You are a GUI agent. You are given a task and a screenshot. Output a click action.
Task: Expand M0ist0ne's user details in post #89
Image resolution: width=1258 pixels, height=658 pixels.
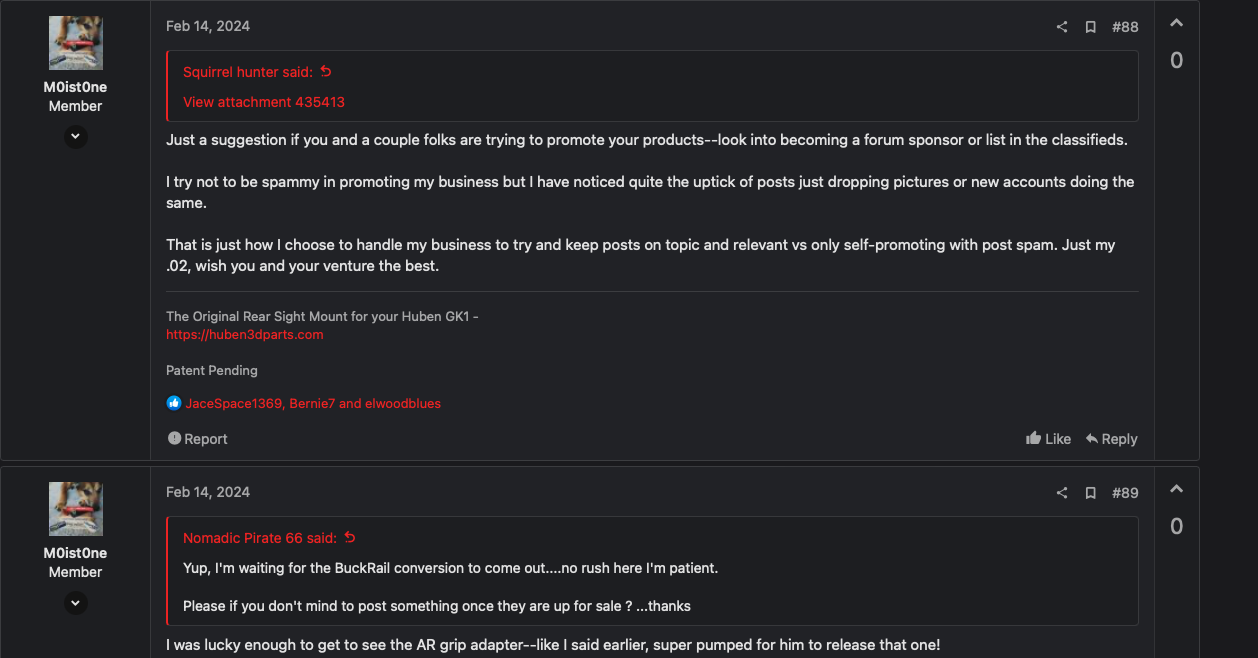[x=76, y=603]
